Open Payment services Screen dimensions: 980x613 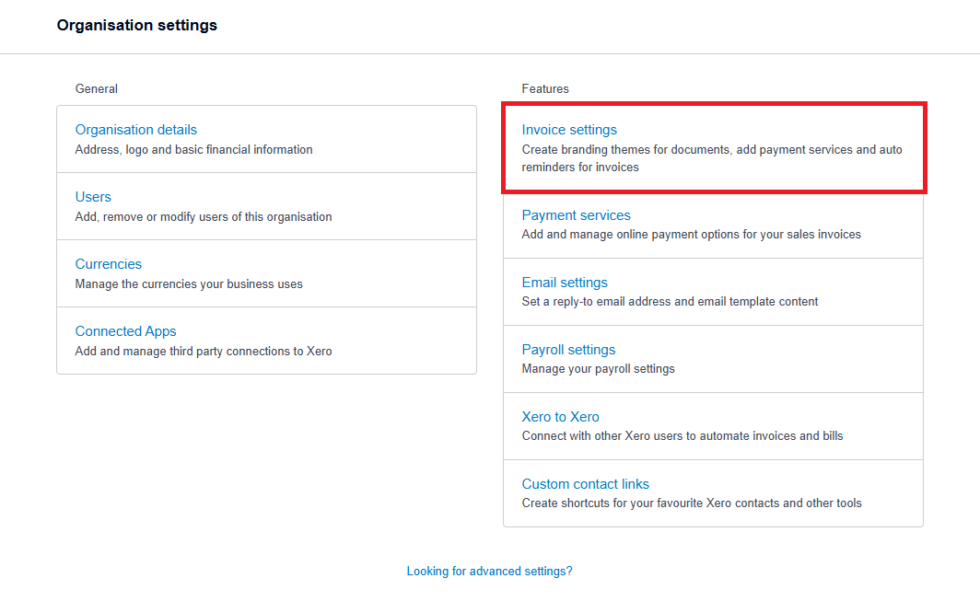[x=576, y=214]
